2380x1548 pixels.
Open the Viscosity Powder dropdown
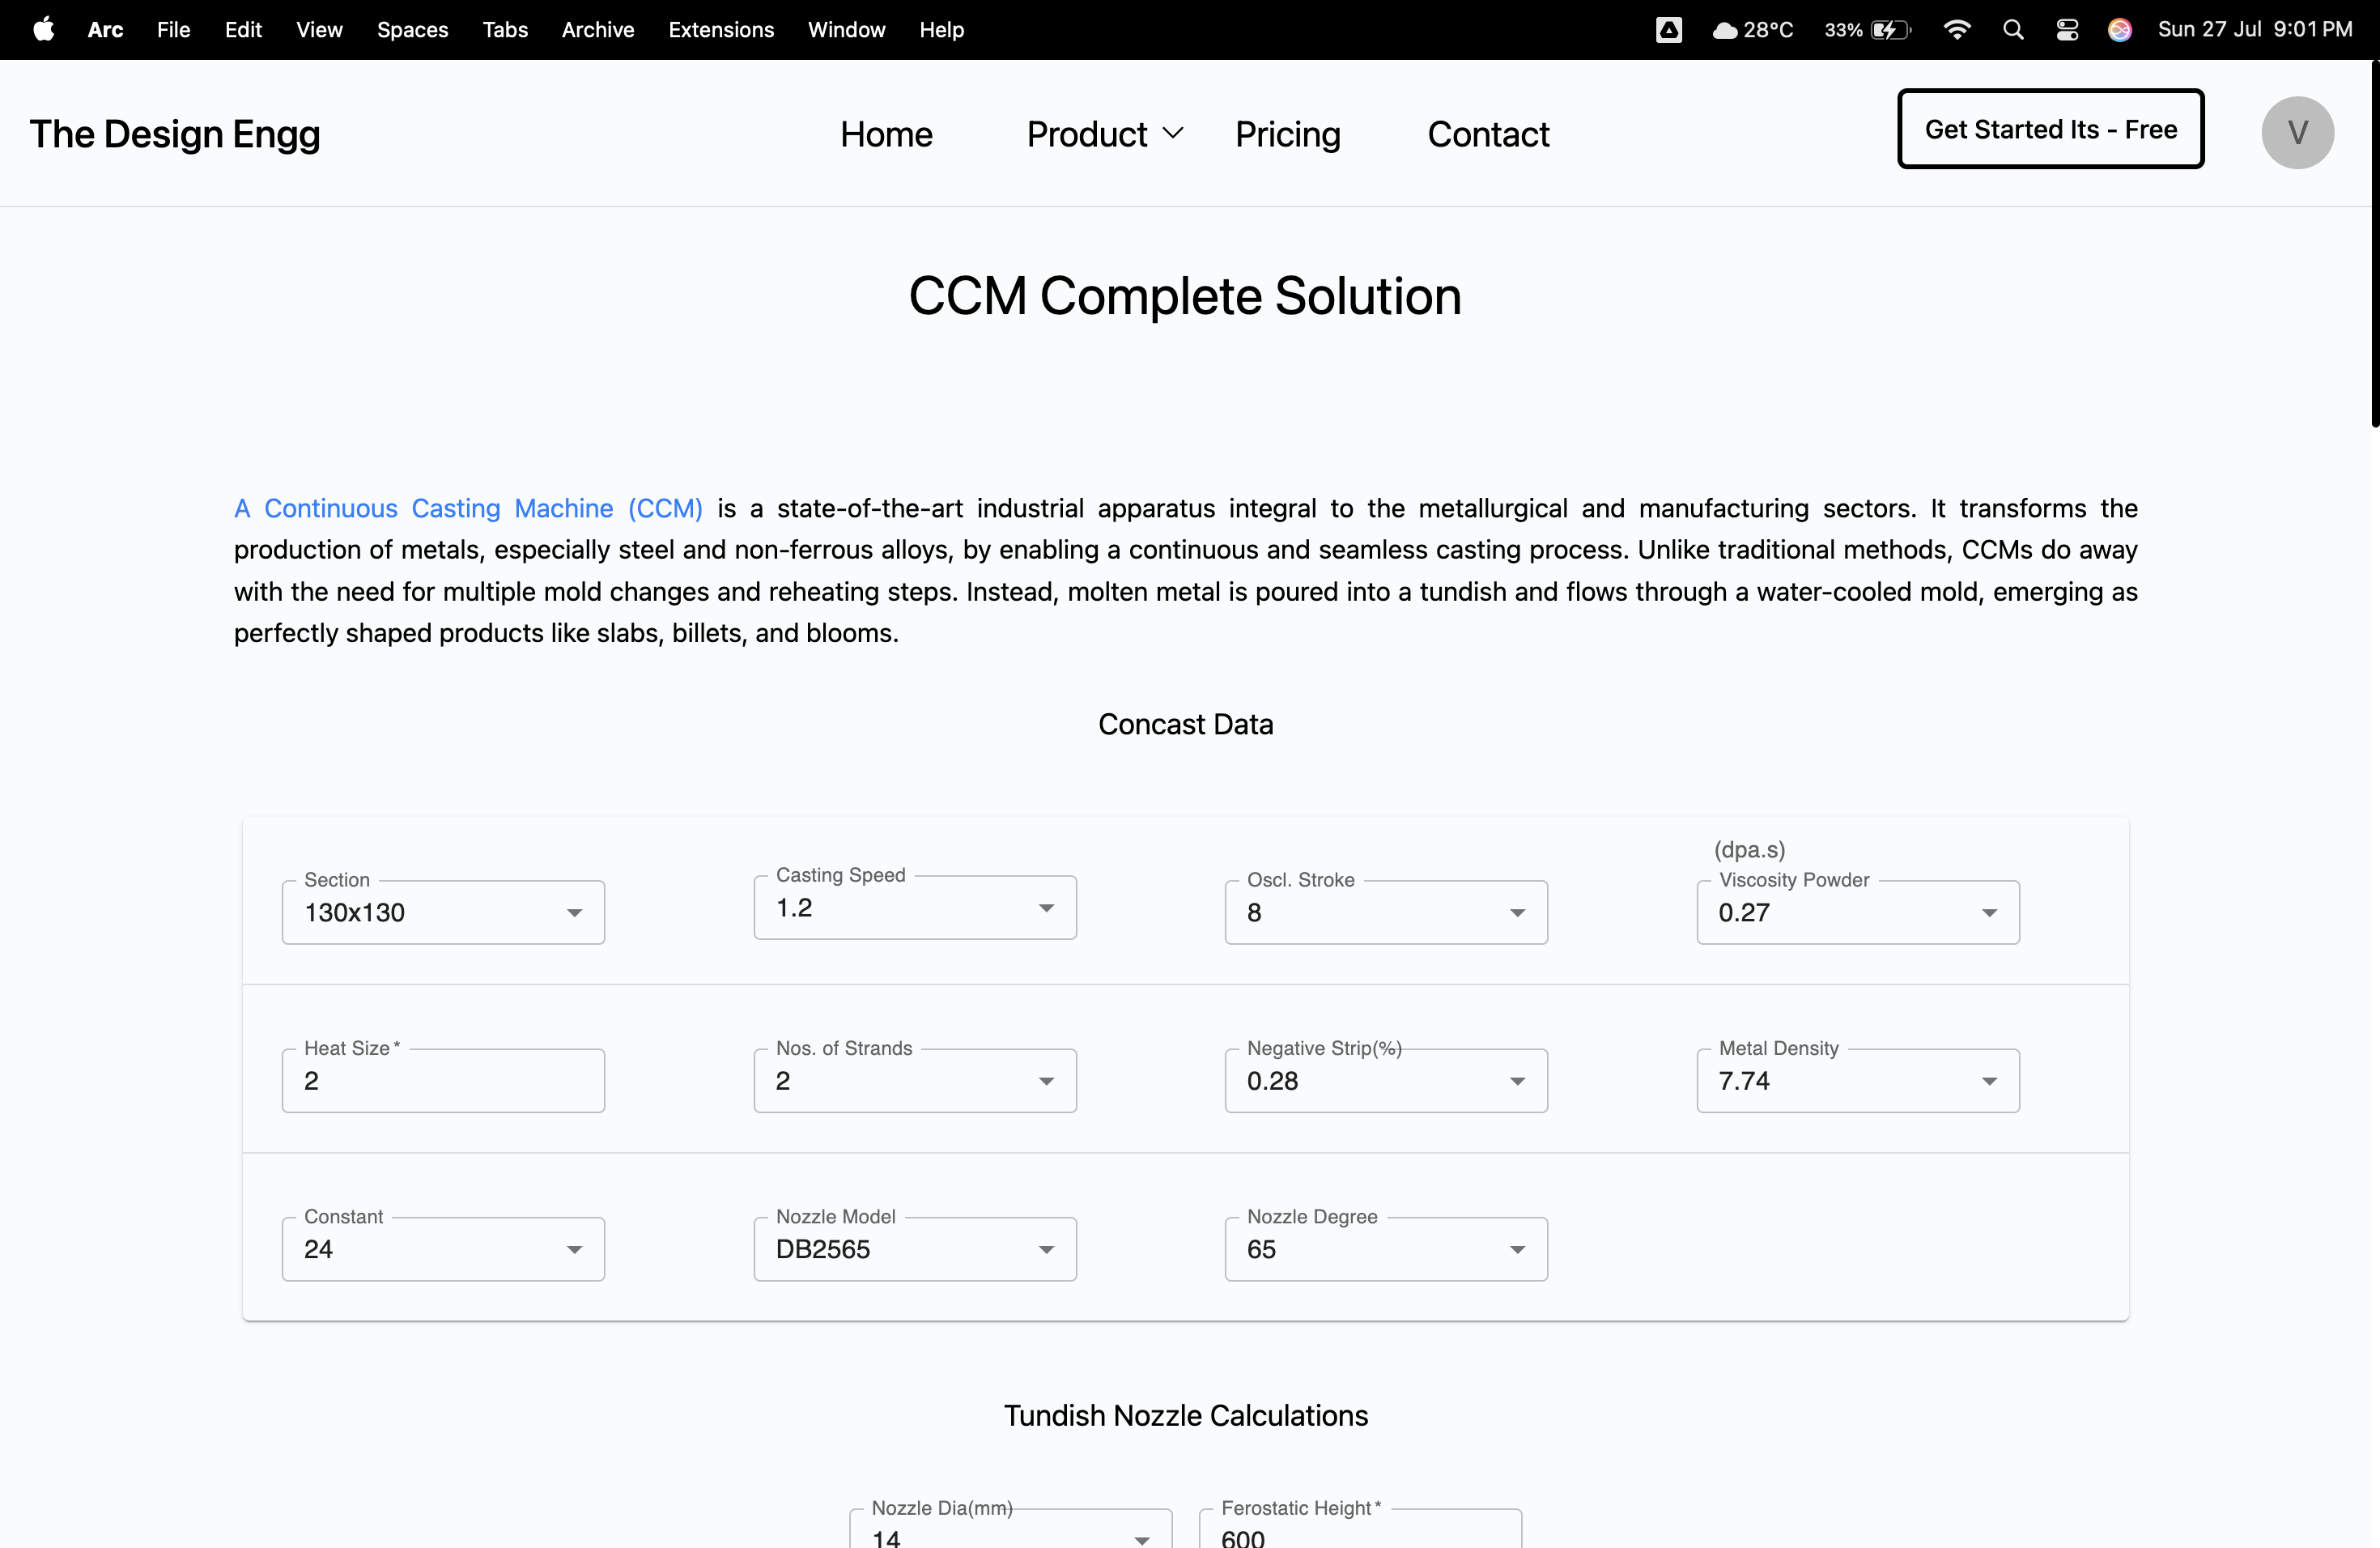(x=1857, y=912)
